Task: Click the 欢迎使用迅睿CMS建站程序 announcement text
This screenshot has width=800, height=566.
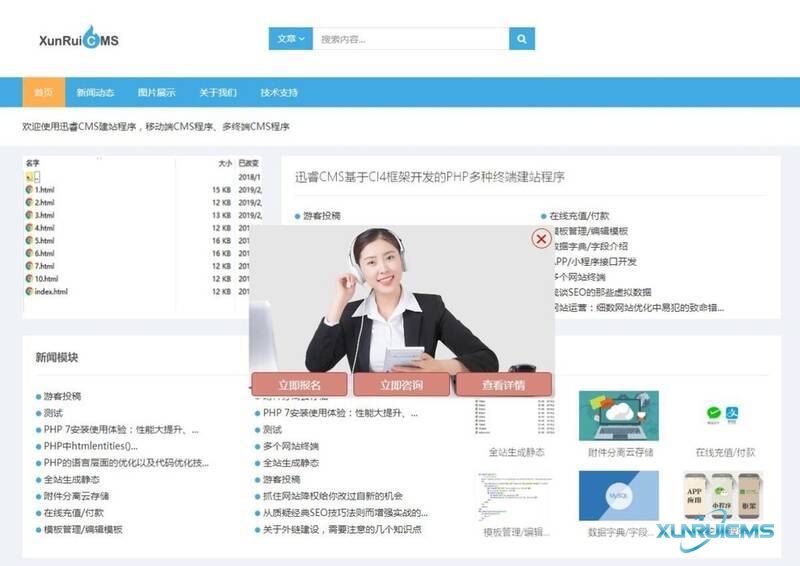Action: click(156, 127)
